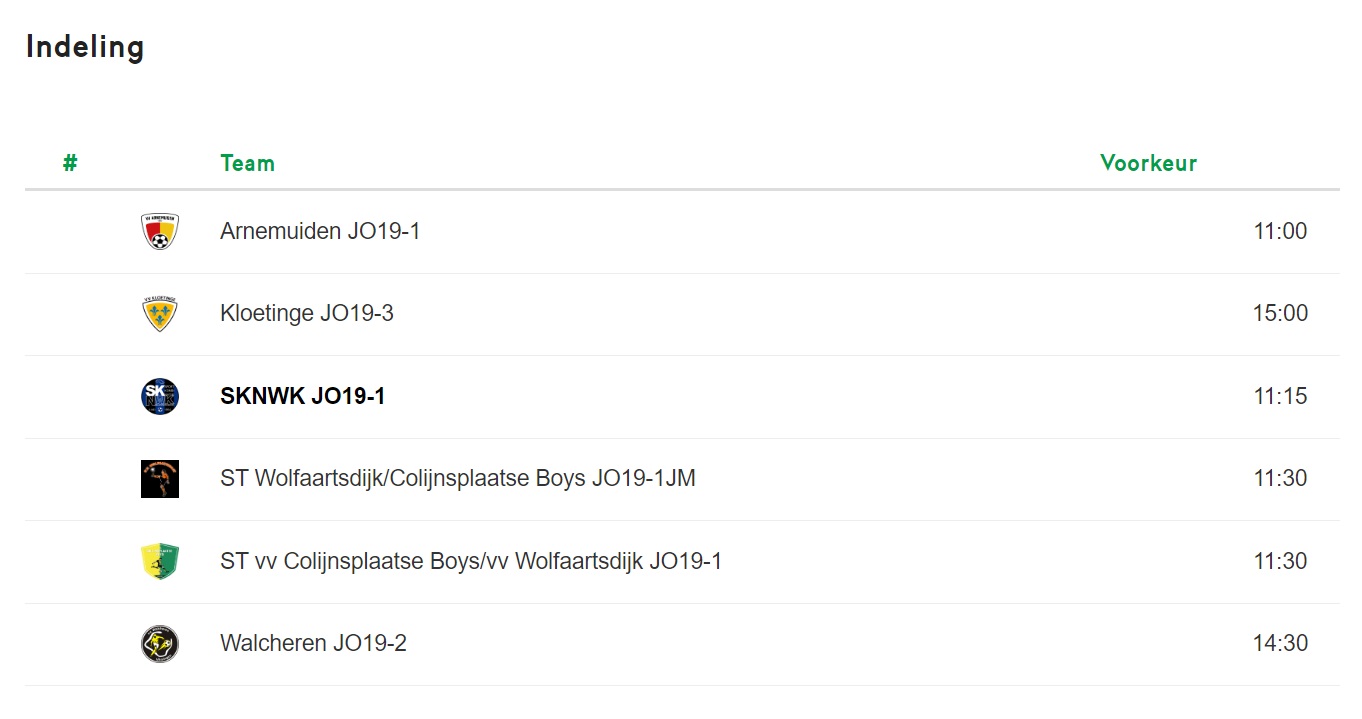The width and height of the screenshot is (1362, 719).
Task: Click the Voorkeur column header
Action: coord(1149,163)
